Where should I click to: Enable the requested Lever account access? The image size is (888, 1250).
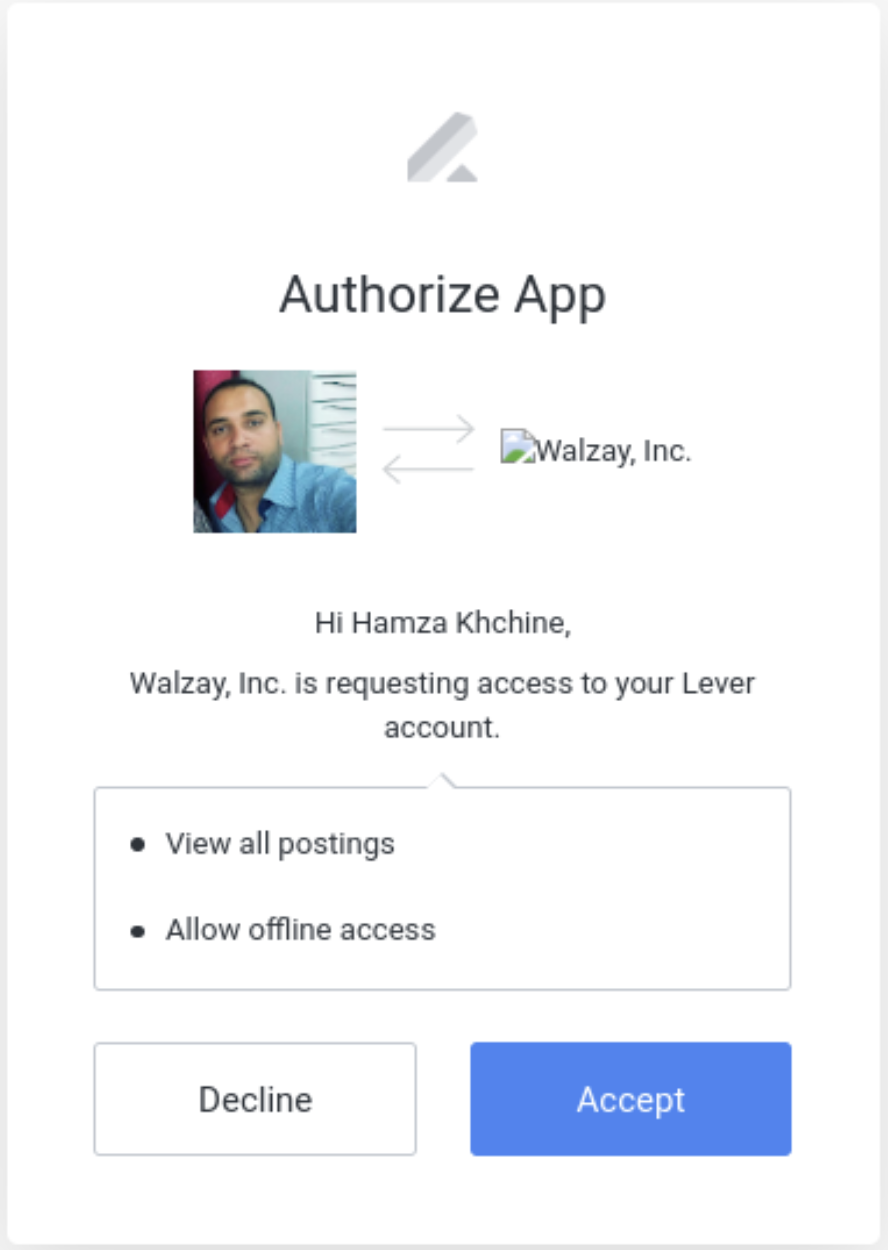(630, 1099)
